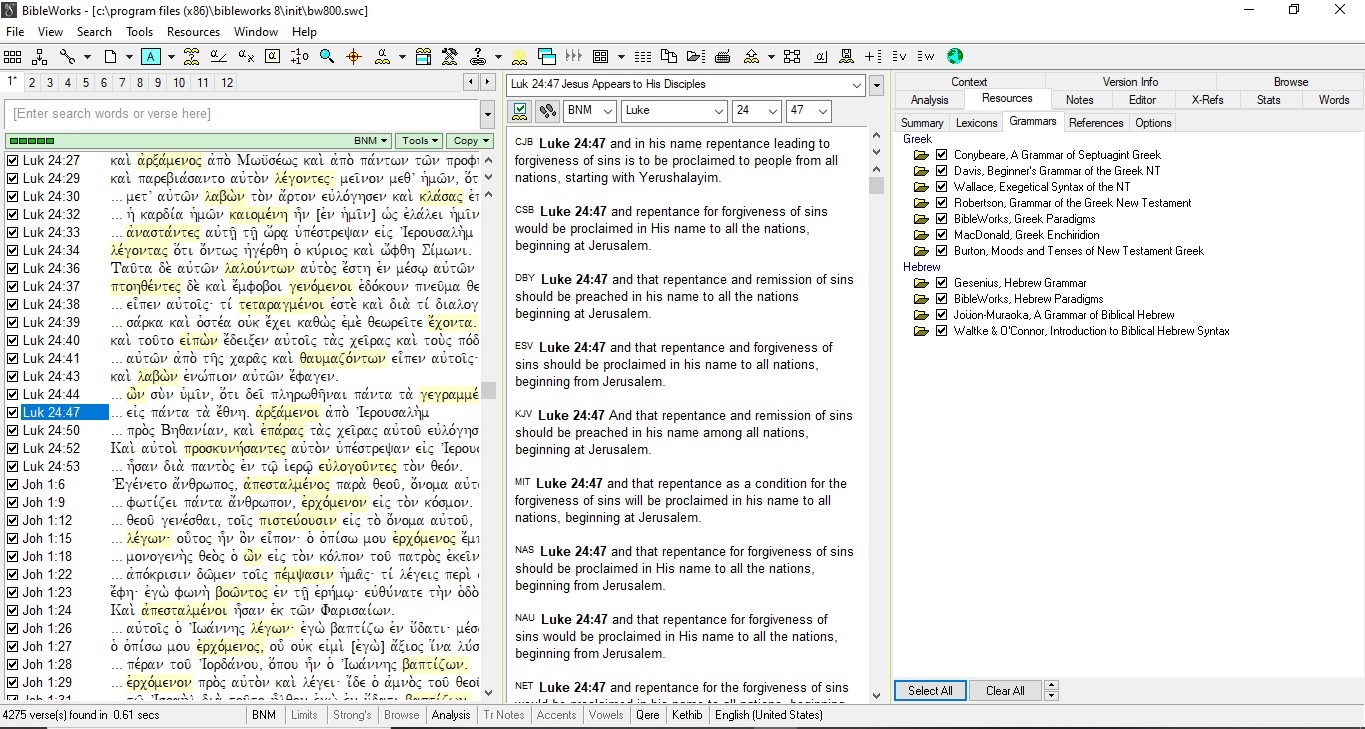Switch to the Lexicons subtab
This screenshot has height=729, width=1365.
pyautogui.click(x=976, y=123)
